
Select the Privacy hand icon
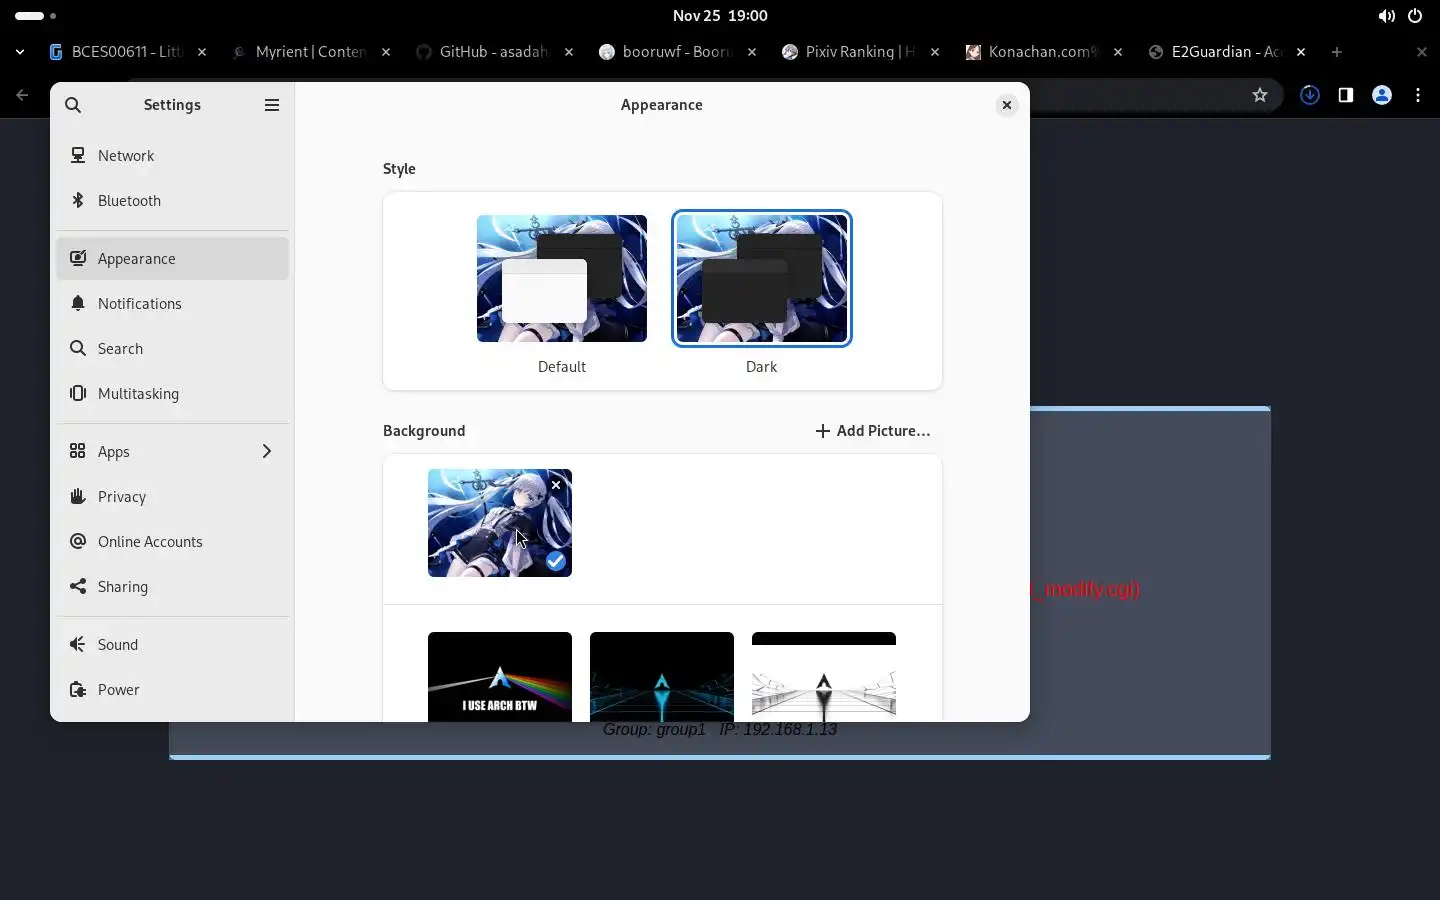[x=78, y=496]
